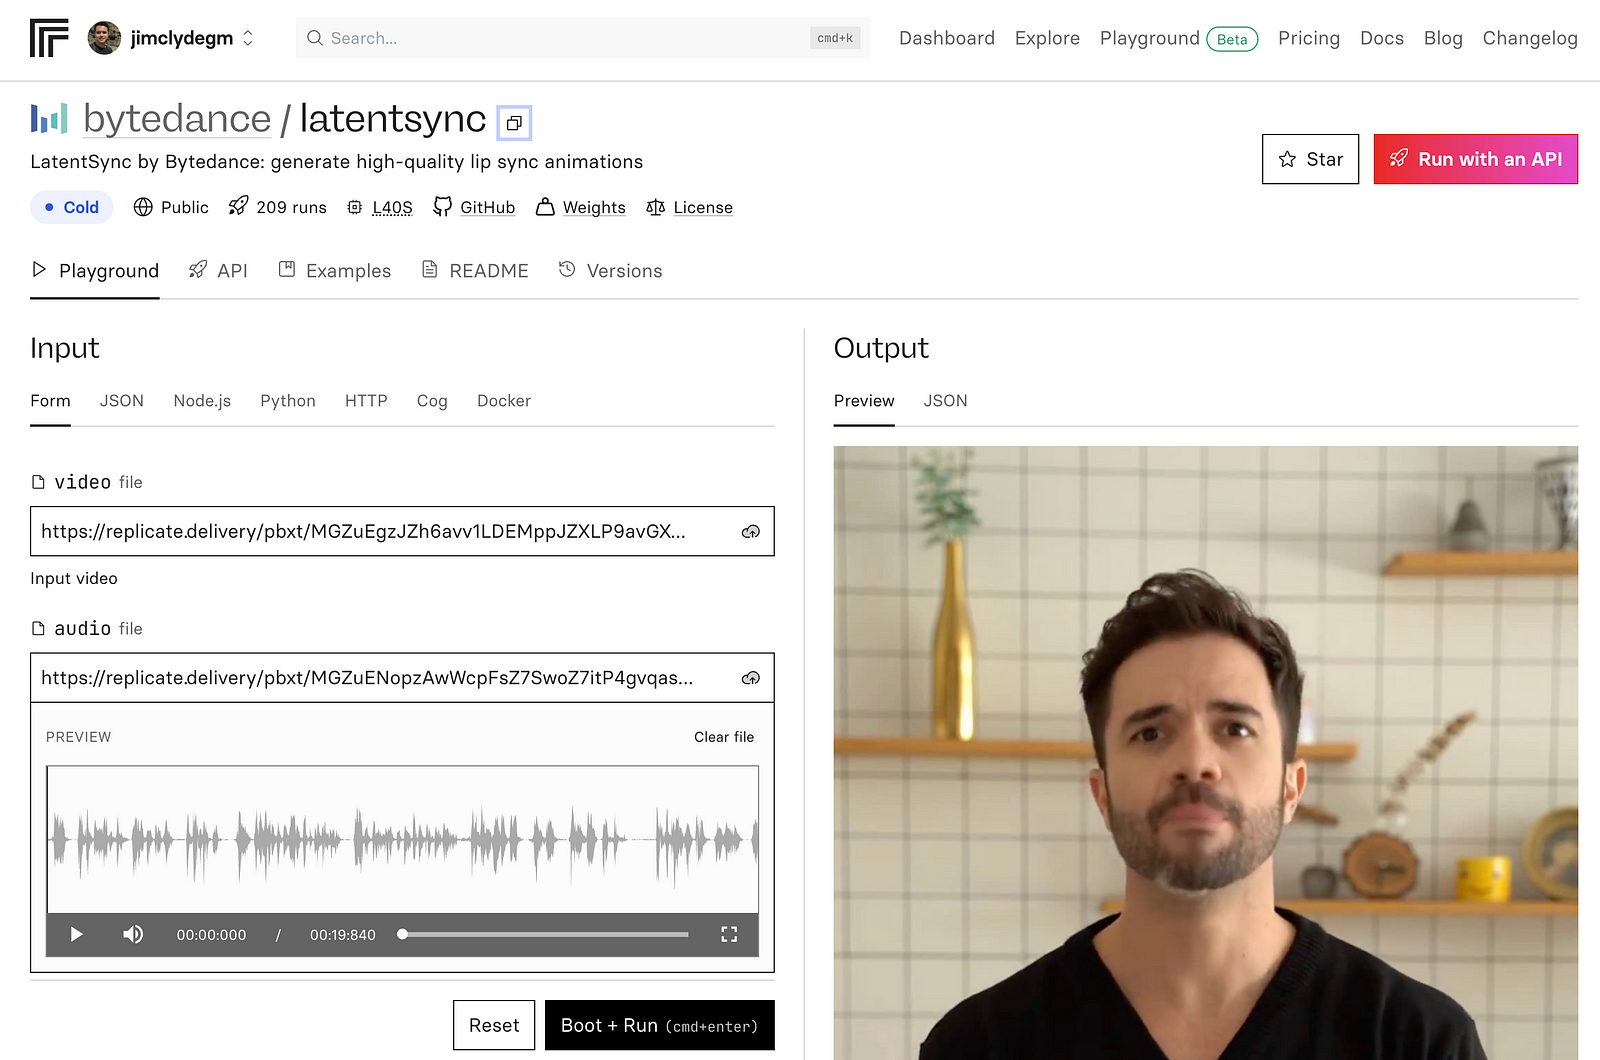Switch Output view to JSON
This screenshot has width=1600, height=1060.
tap(945, 401)
